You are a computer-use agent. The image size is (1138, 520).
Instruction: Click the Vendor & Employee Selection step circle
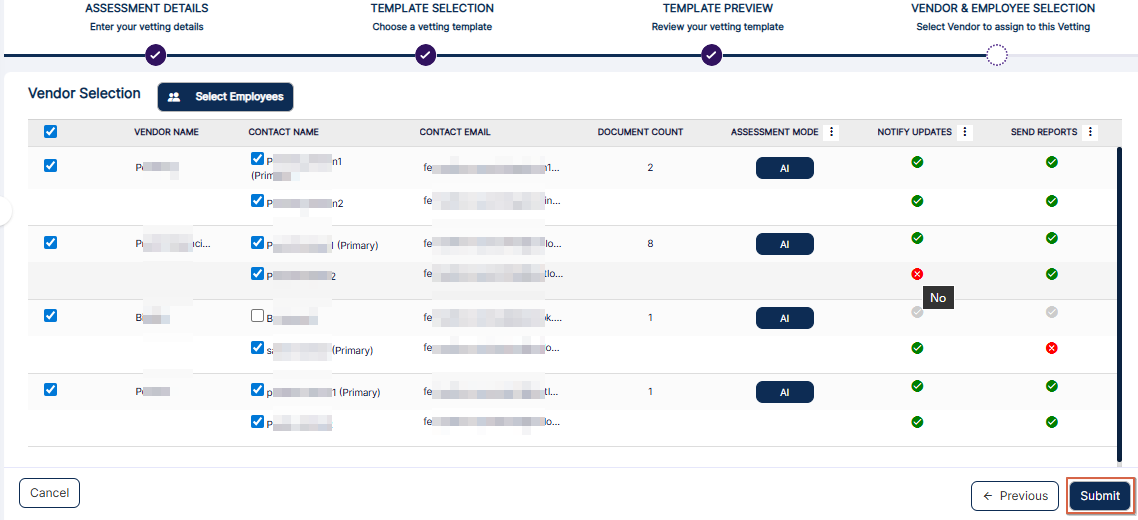click(997, 55)
